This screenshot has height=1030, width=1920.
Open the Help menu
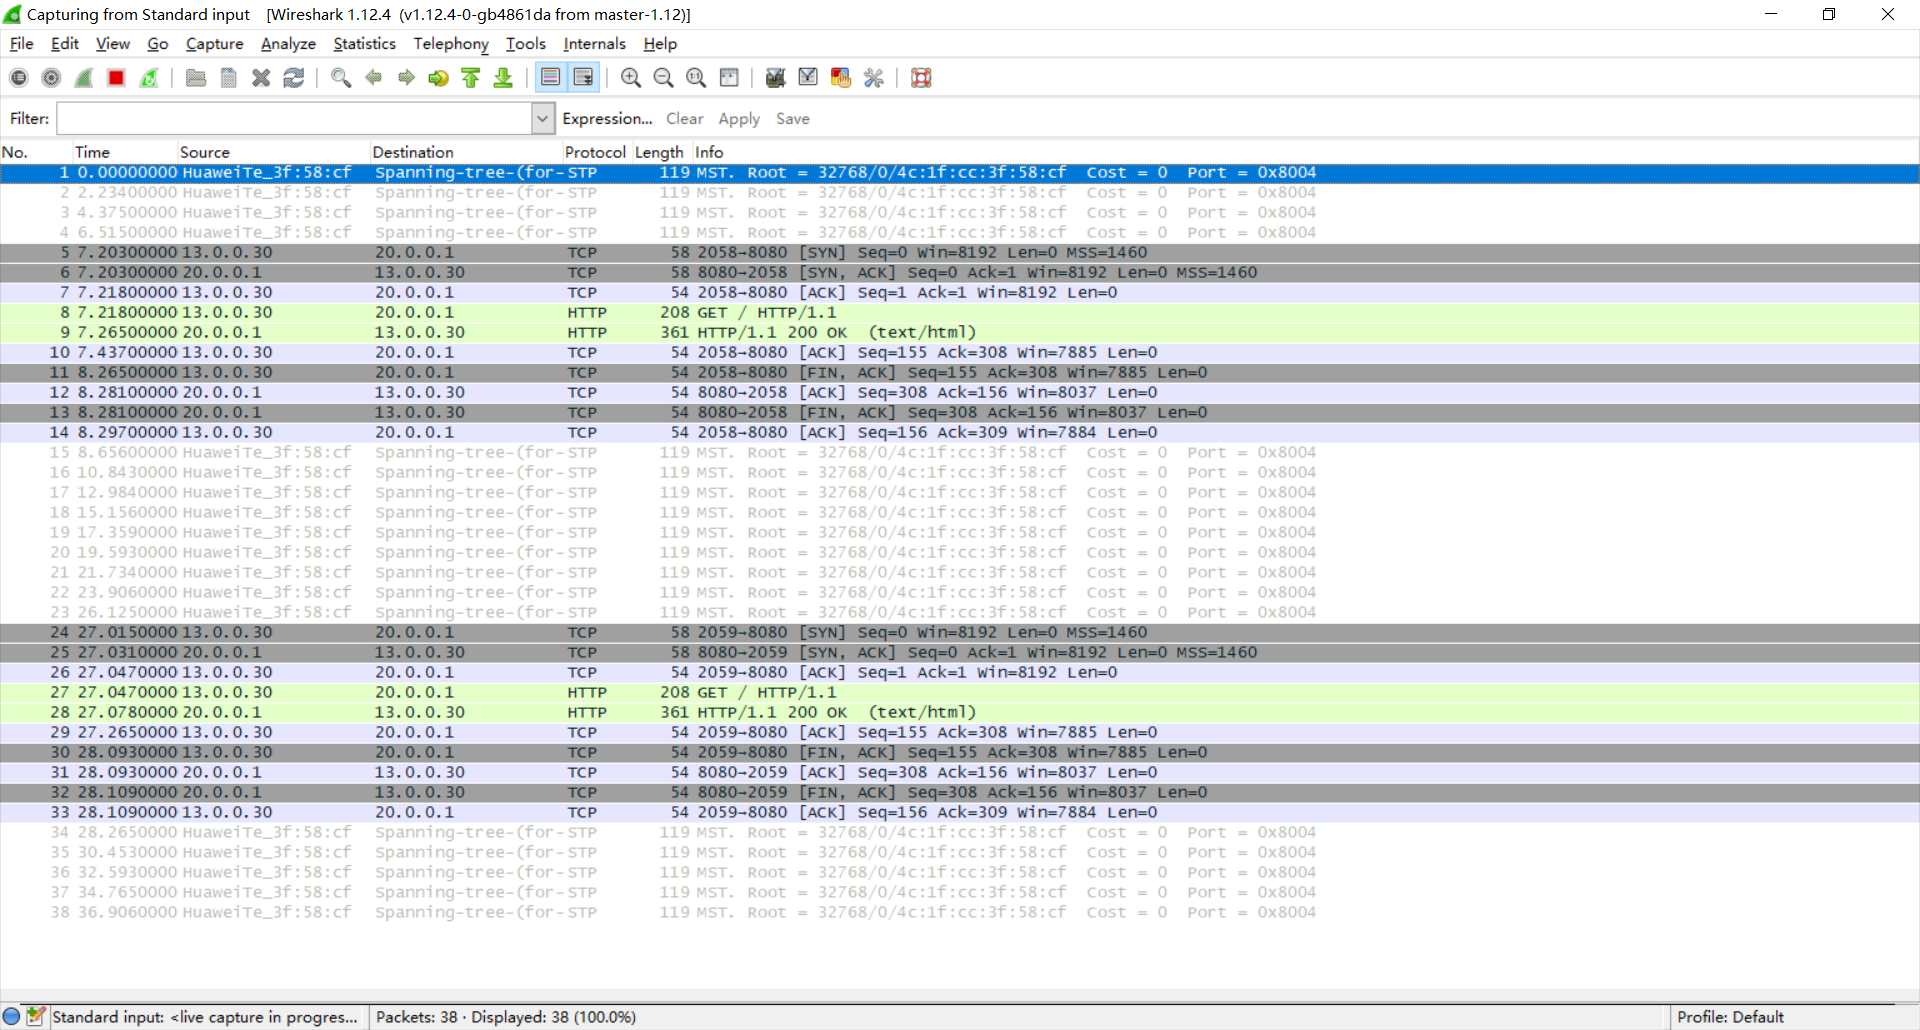pos(660,44)
